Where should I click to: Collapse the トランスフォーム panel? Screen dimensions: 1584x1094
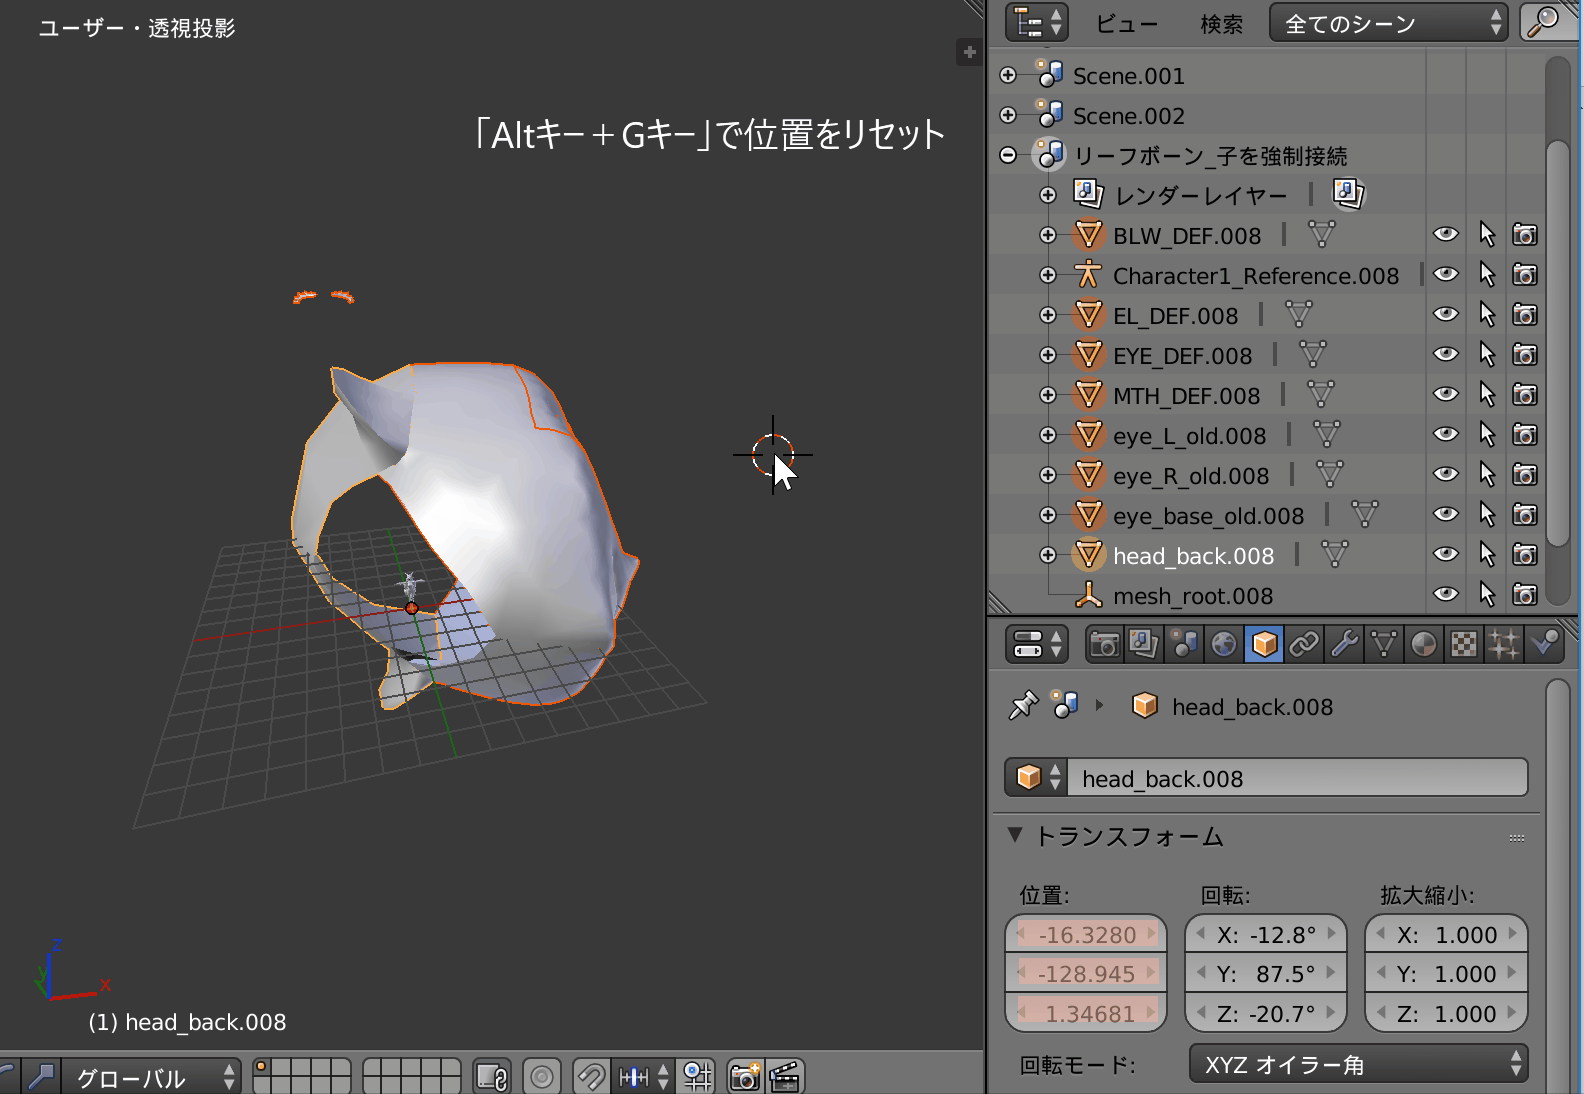[1016, 835]
